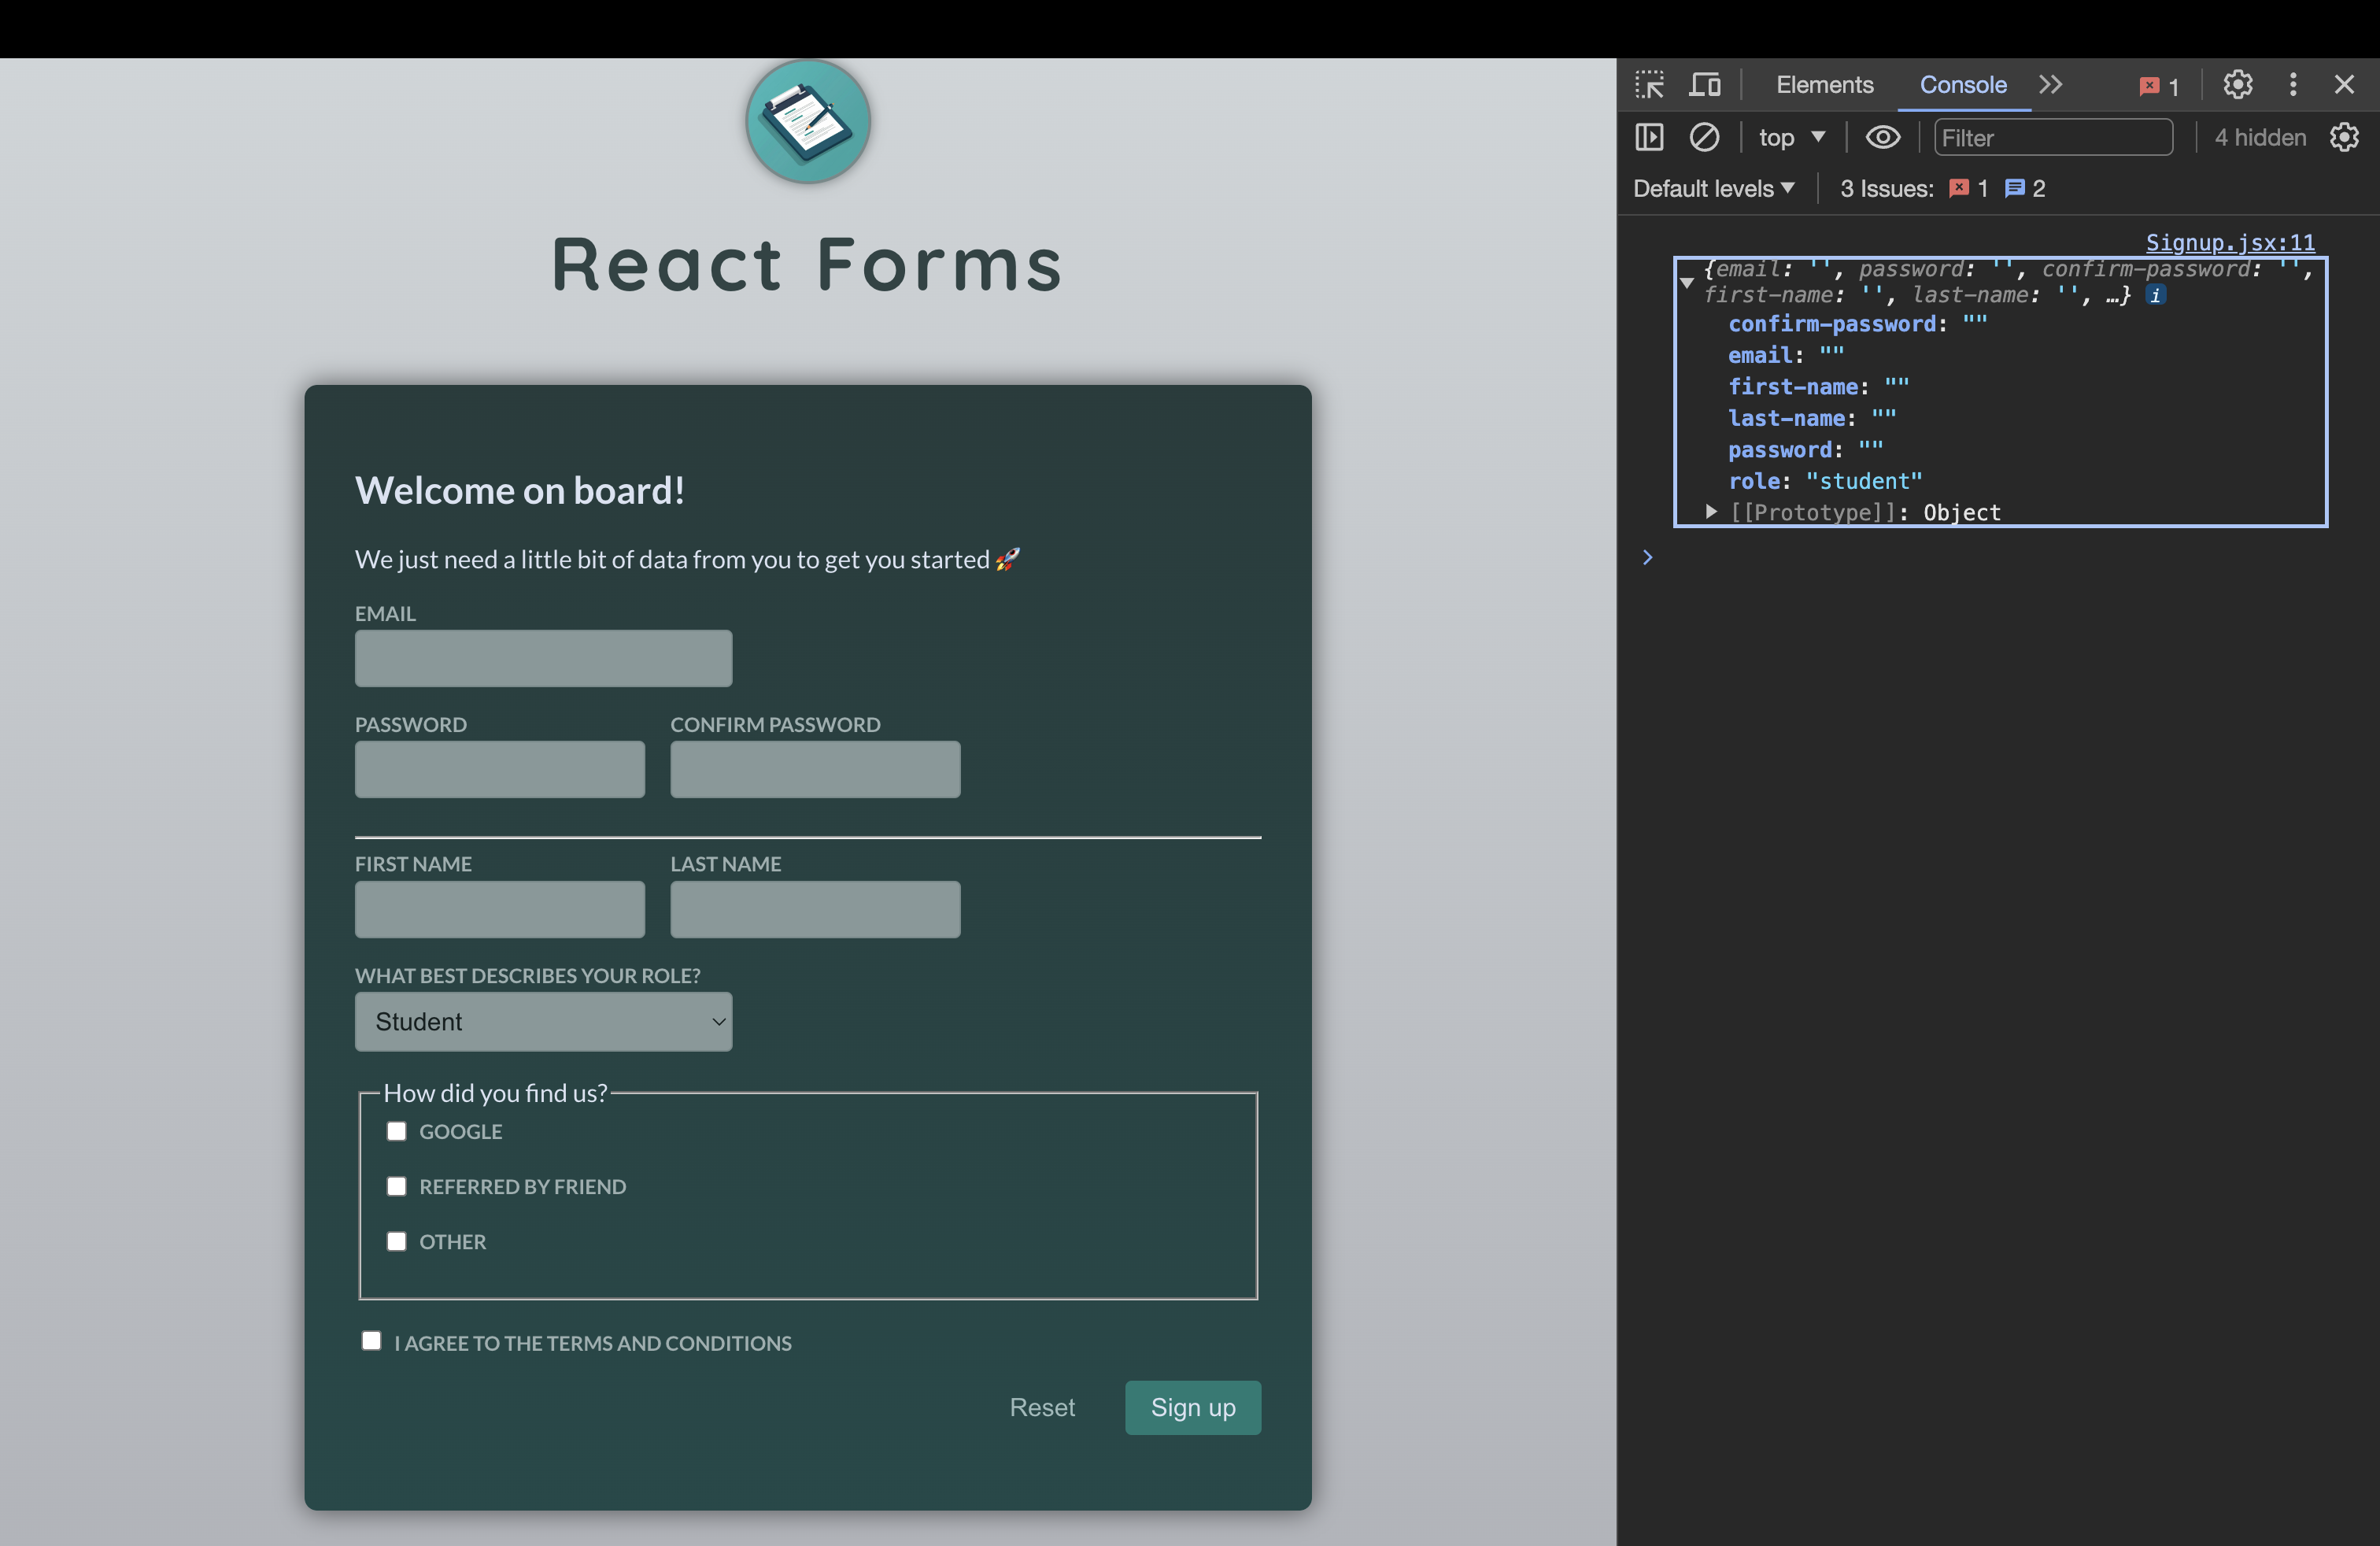Open the Student role dropdown
The height and width of the screenshot is (1546, 2380).
point(543,1021)
